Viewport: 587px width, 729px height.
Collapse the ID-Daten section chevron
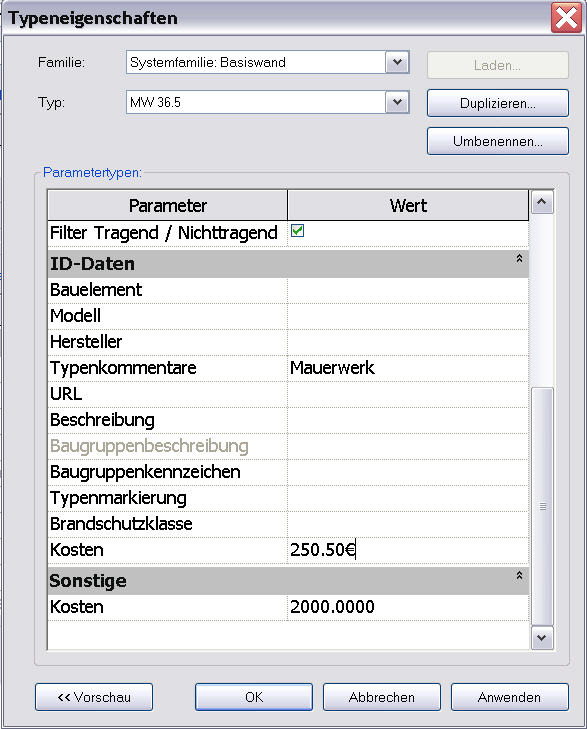tap(519, 258)
